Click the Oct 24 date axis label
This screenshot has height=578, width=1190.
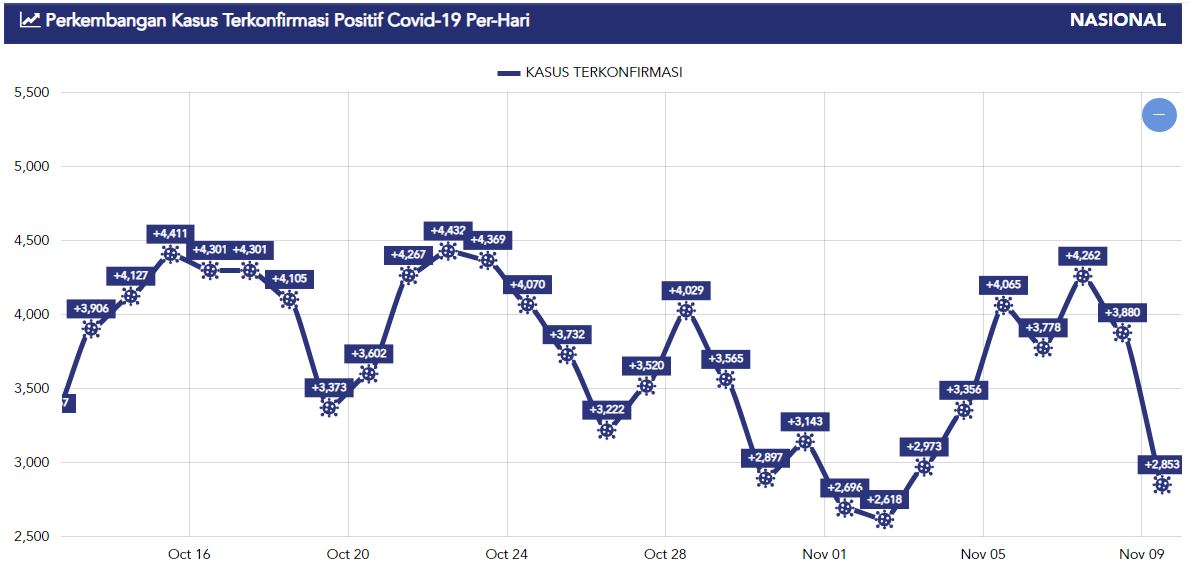click(x=507, y=554)
